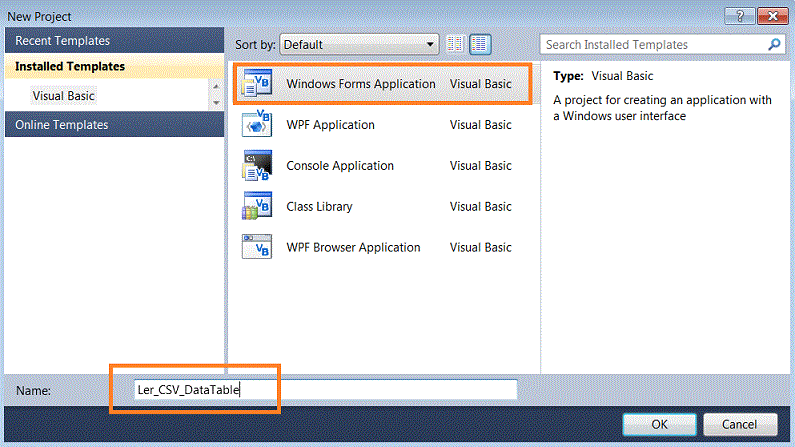The width and height of the screenshot is (795, 447).
Task: Click Visual Basic label beside Console Application
Action: (x=480, y=166)
